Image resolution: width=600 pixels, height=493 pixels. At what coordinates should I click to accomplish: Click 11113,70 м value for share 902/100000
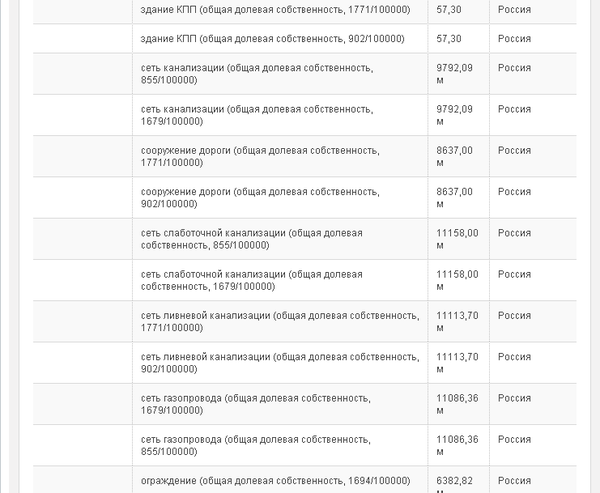tap(457, 362)
